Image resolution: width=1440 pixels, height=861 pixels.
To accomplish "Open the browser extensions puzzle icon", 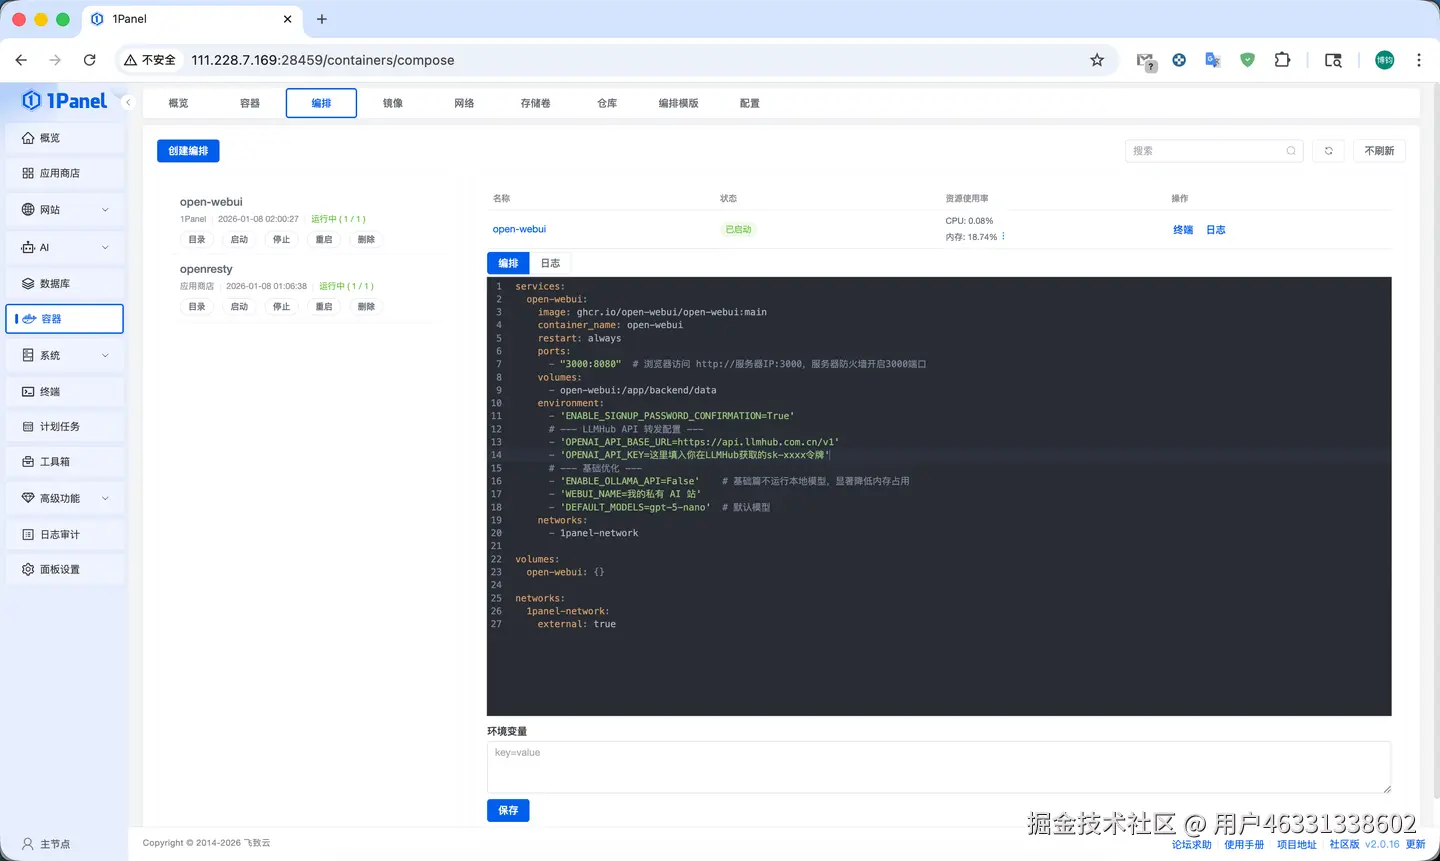I will pos(1282,60).
